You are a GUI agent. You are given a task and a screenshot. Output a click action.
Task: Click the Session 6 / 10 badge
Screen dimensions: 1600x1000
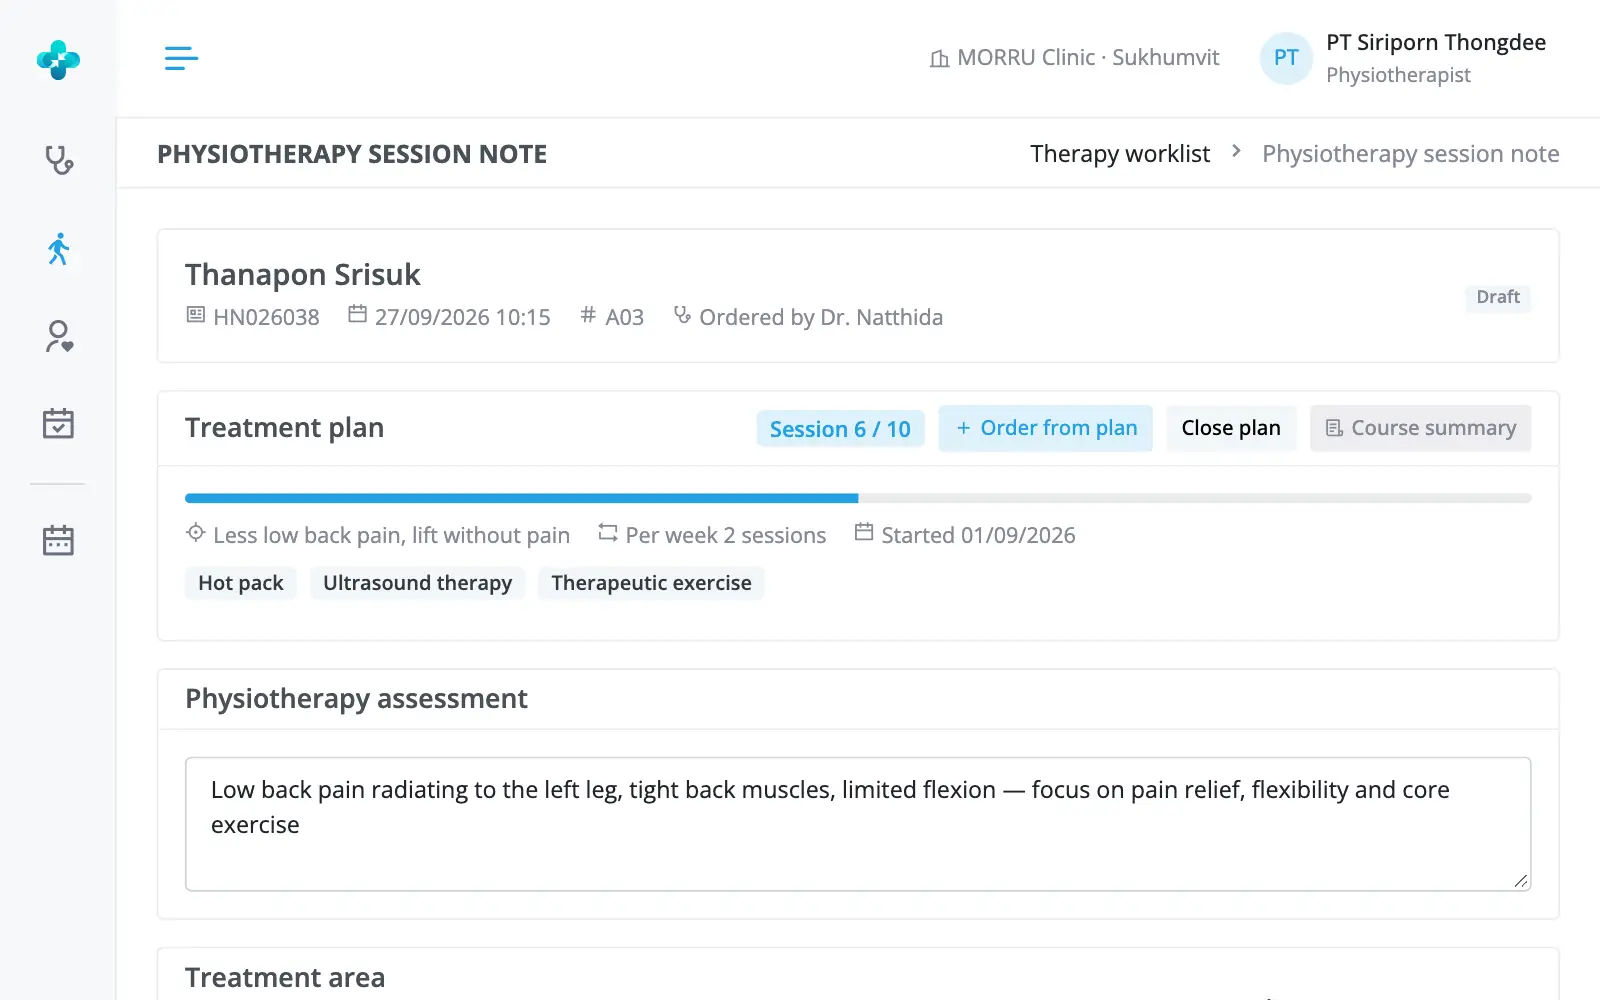pyautogui.click(x=840, y=429)
